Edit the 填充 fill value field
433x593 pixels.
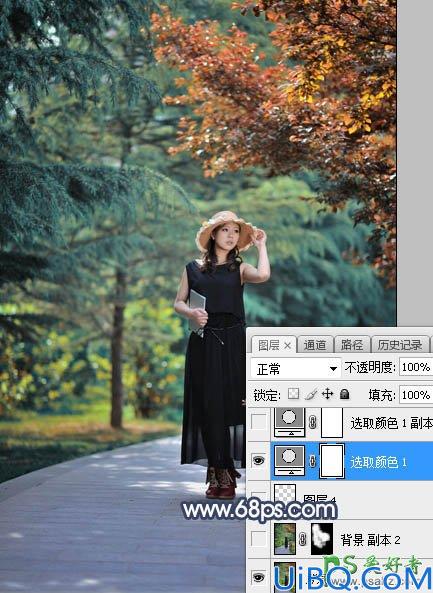[416, 395]
